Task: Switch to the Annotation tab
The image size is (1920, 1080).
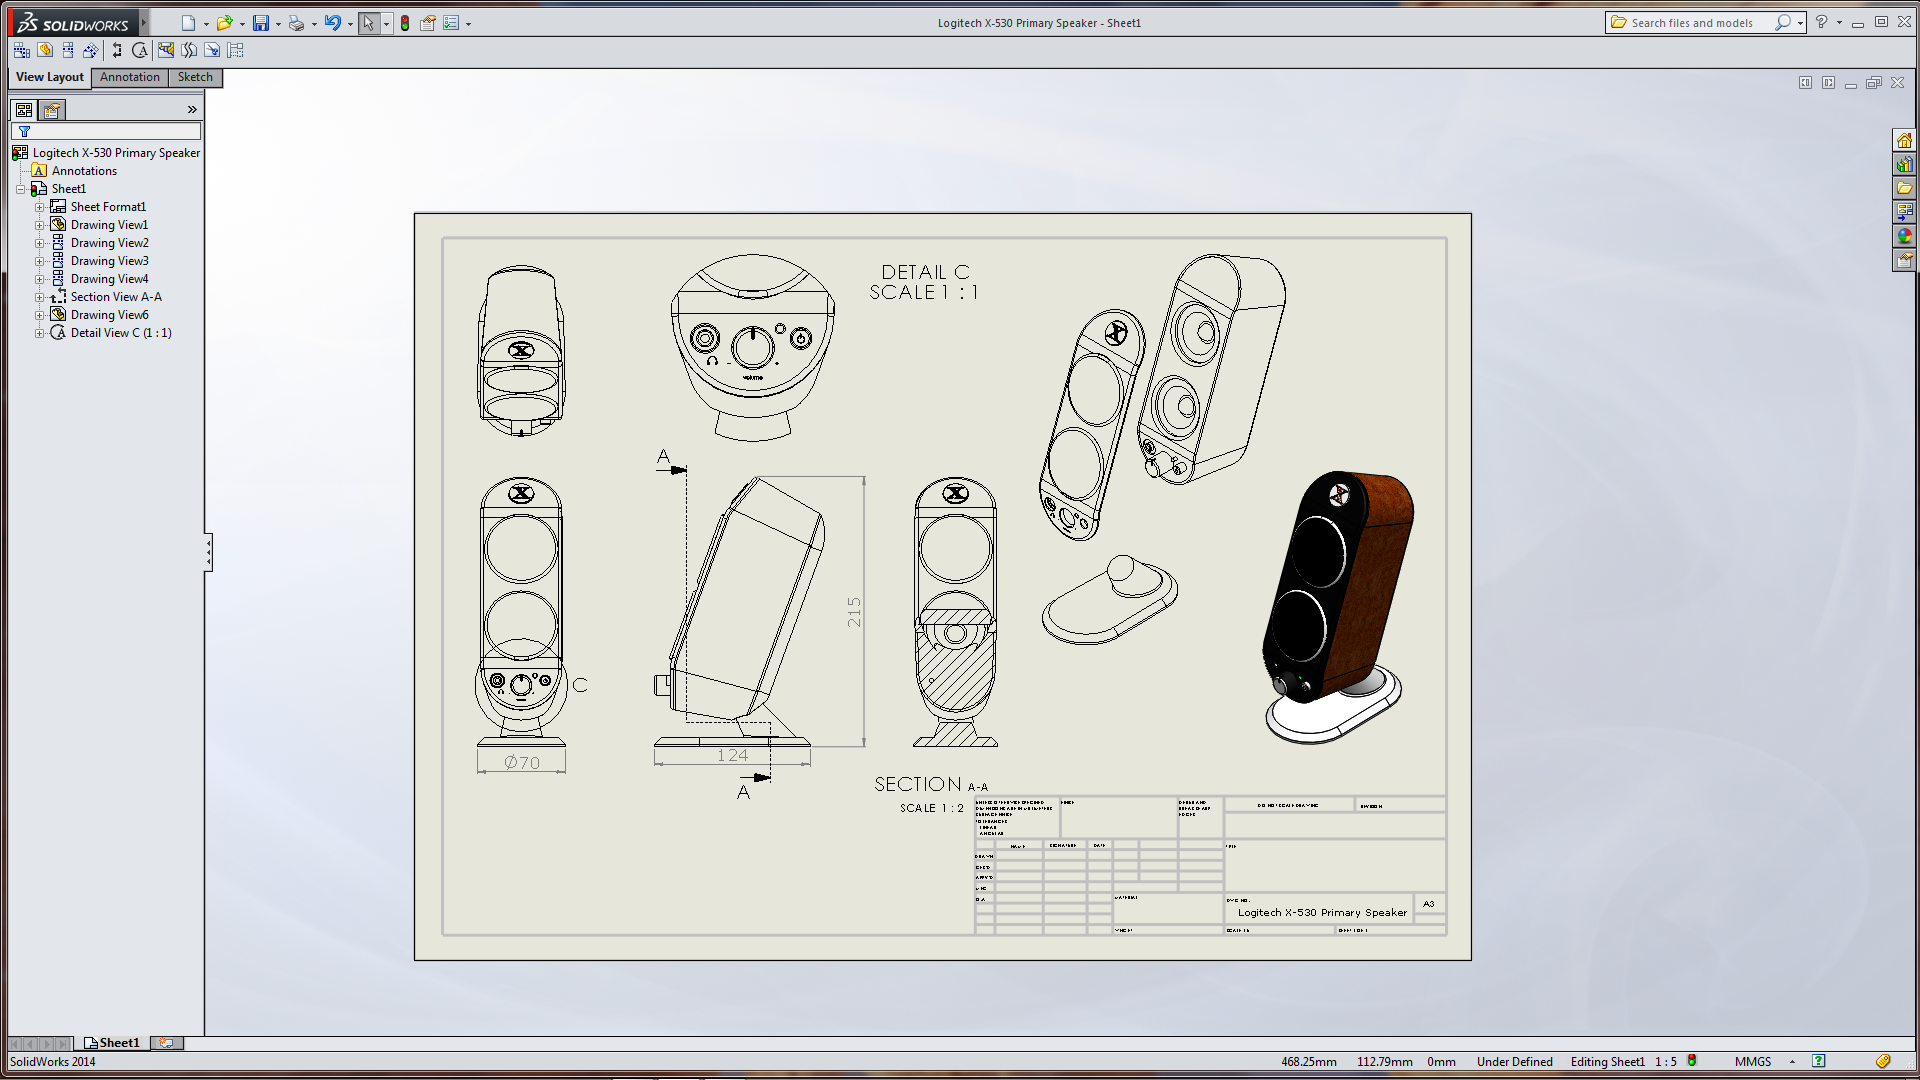Action: [x=129, y=77]
